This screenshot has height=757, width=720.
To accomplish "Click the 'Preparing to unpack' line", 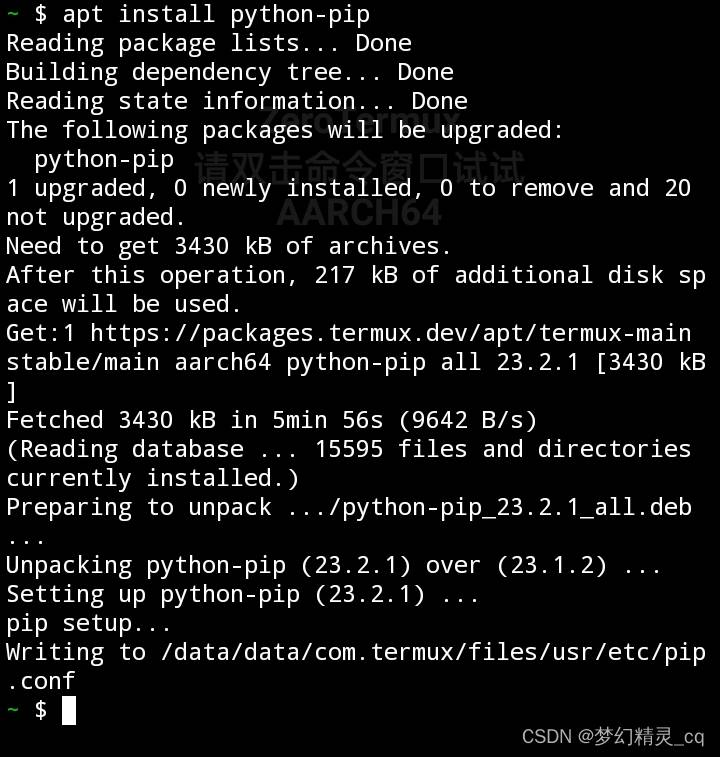I will (x=349, y=507).
